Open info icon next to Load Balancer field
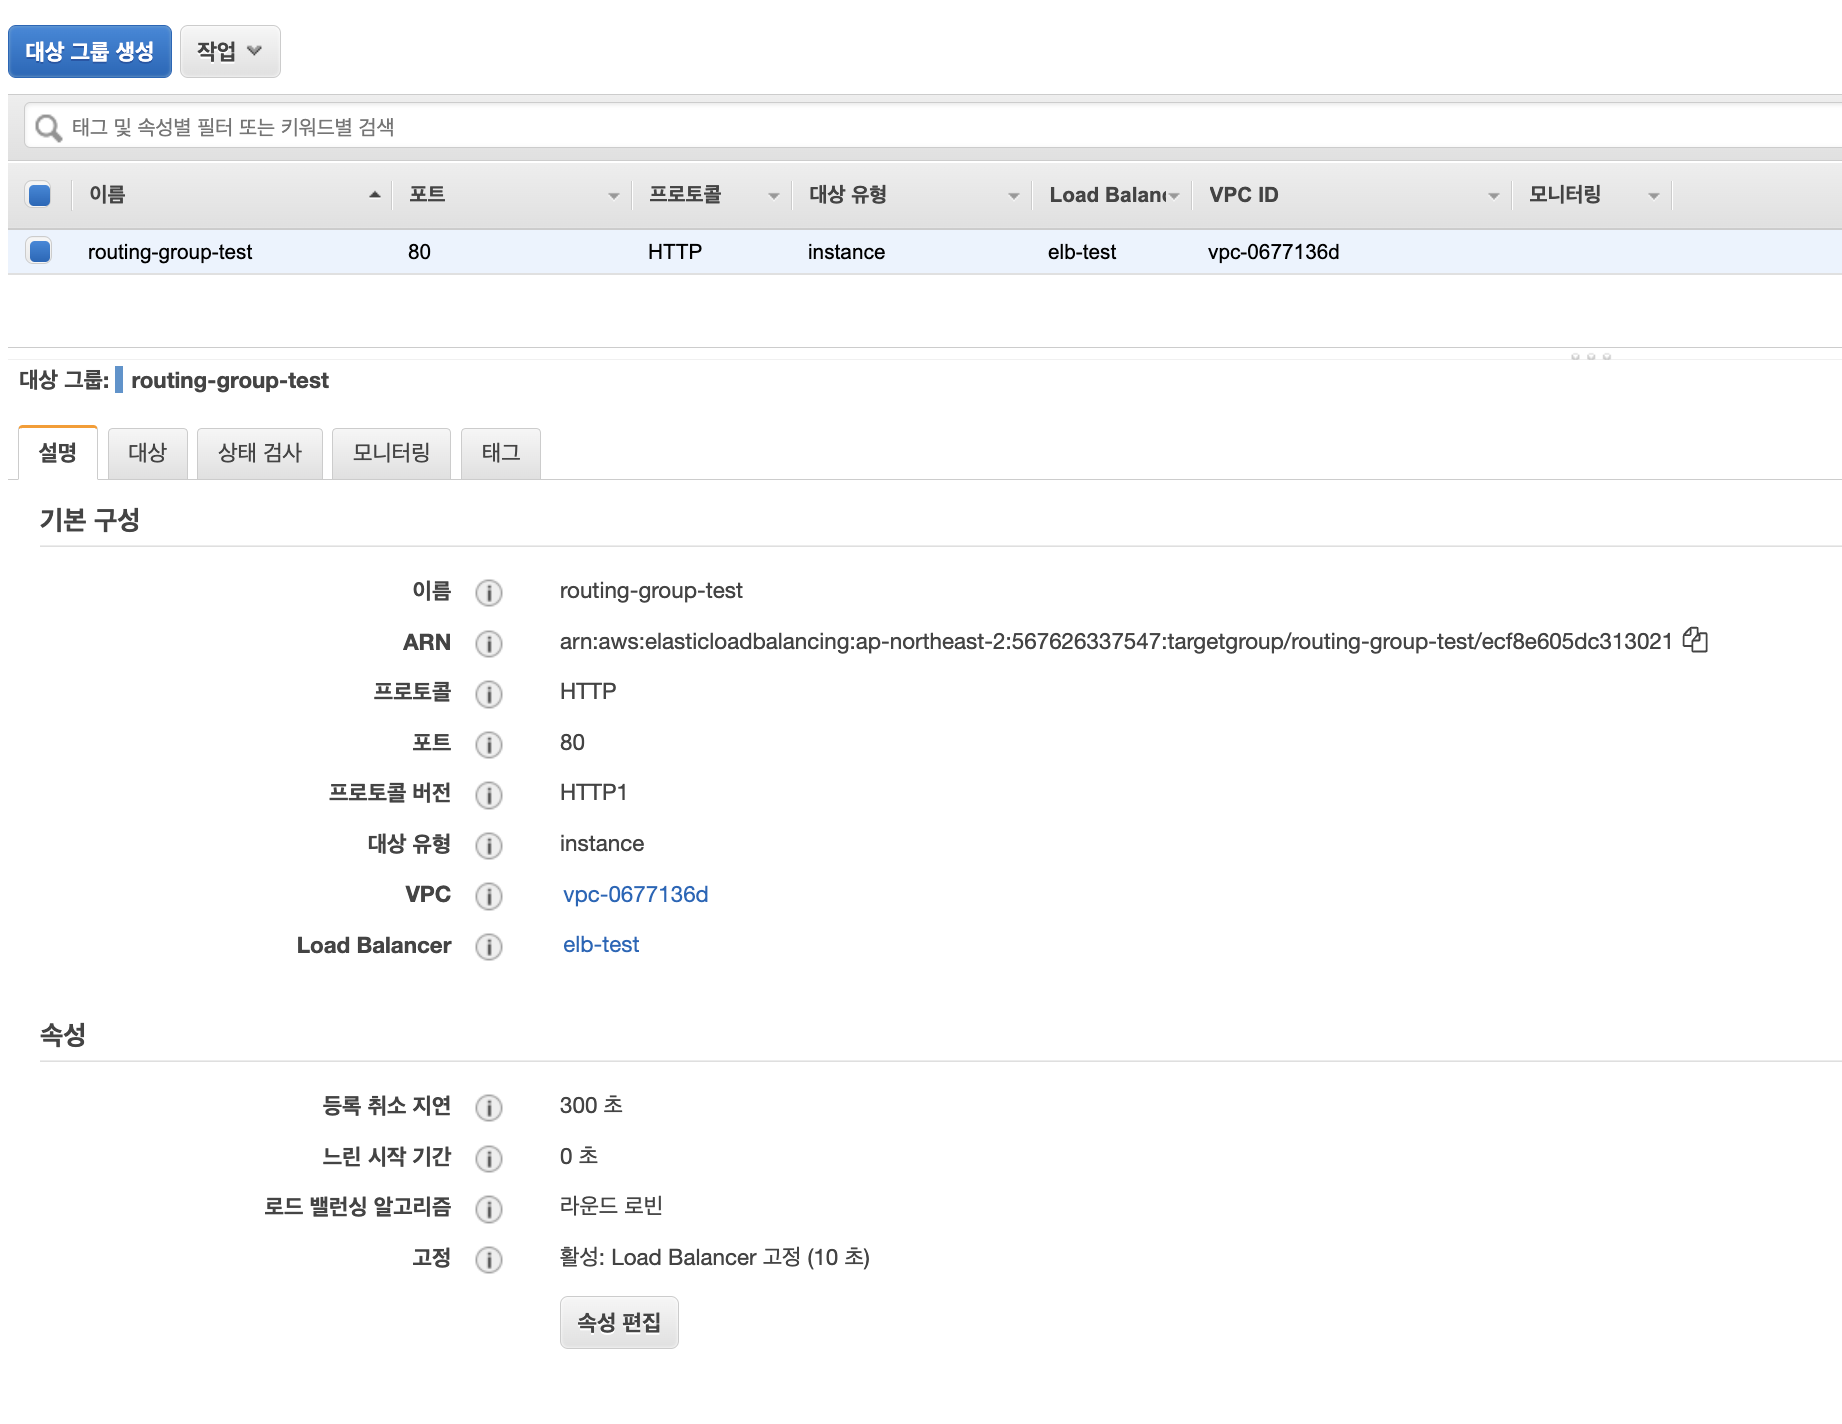 pyautogui.click(x=488, y=946)
